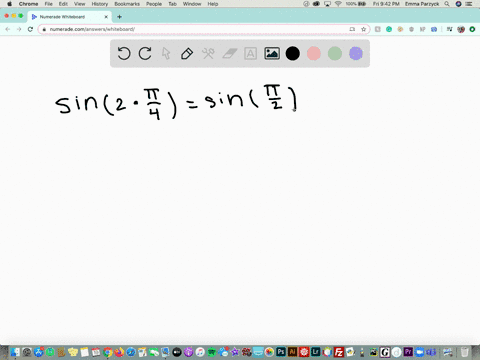Open Google Chrome from the dock
Screen dimensions: 480x360
pyautogui.click(x=107, y=352)
